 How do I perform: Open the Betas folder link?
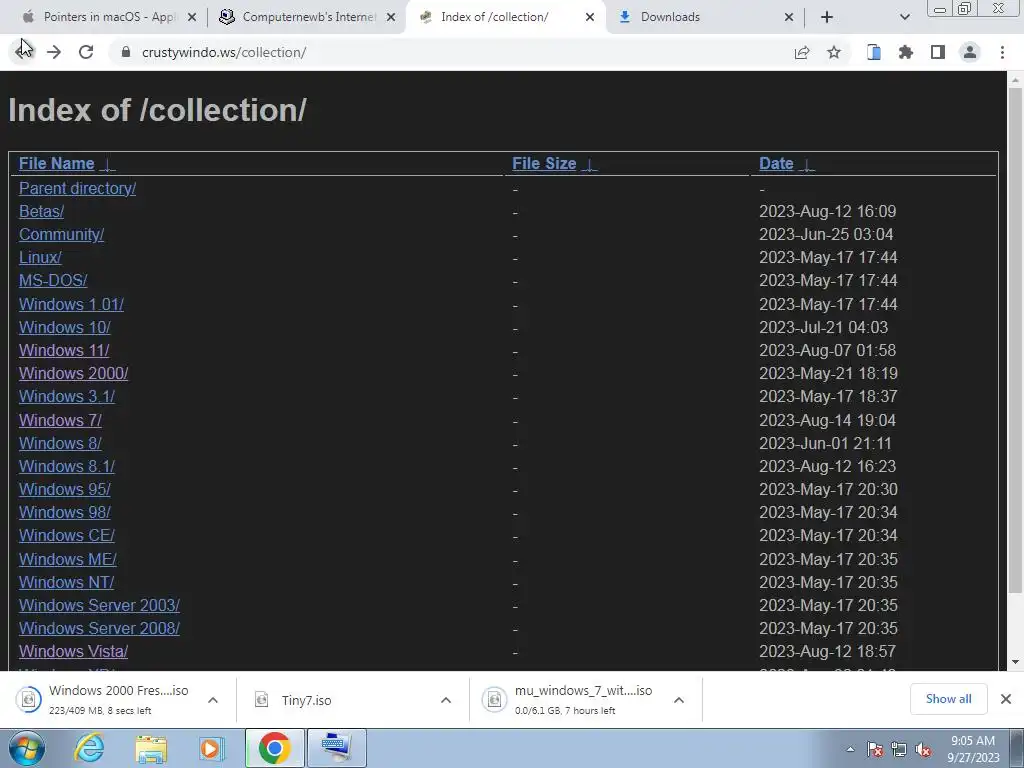[41, 211]
